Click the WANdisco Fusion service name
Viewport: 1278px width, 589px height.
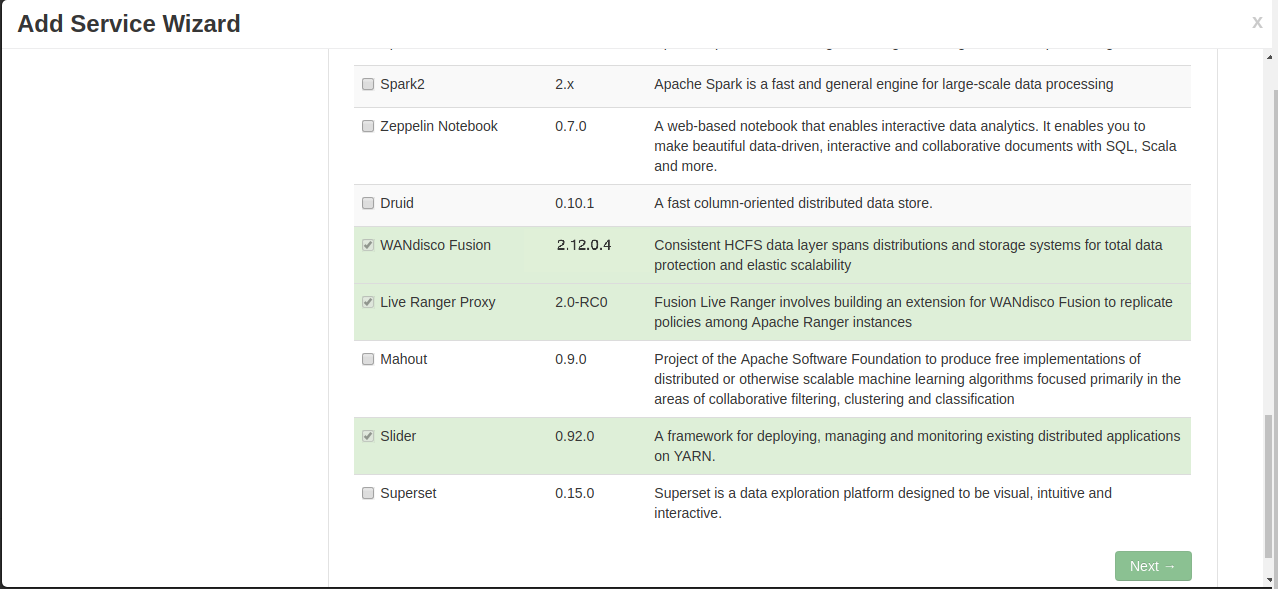pos(436,245)
